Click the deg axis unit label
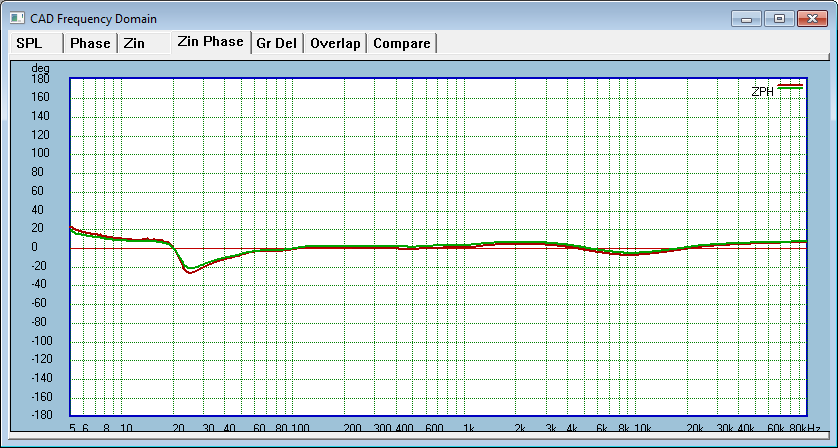This screenshot has width=838, height=448. [40, 68]
